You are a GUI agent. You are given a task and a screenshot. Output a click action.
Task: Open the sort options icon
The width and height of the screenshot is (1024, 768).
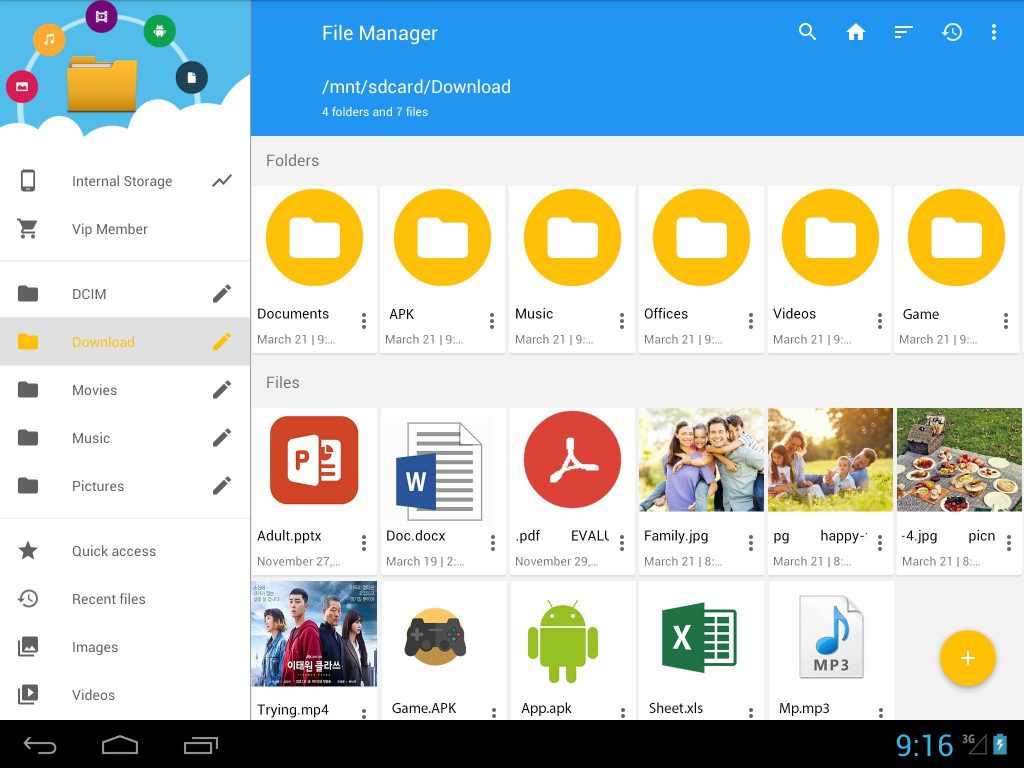(903, 31)
